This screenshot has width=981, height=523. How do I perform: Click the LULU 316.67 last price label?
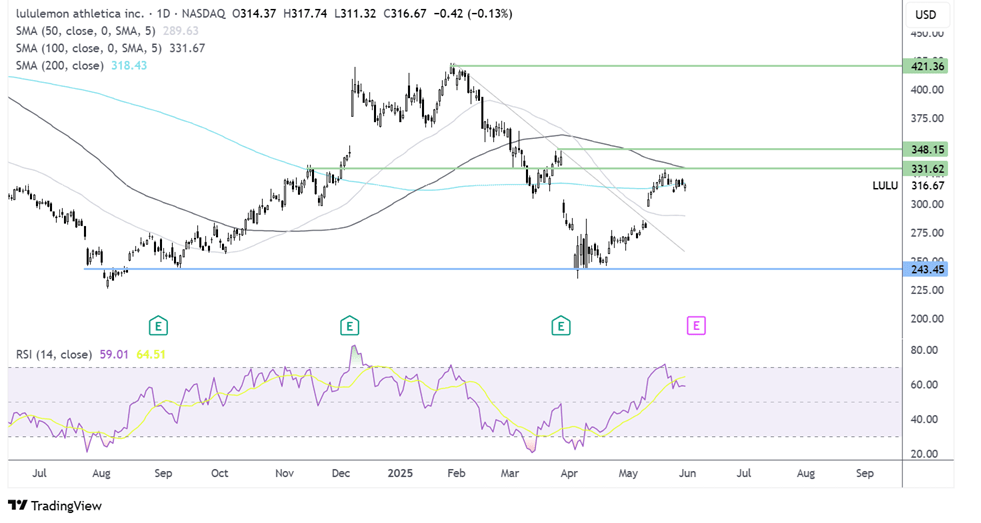[x=908, y=186]
